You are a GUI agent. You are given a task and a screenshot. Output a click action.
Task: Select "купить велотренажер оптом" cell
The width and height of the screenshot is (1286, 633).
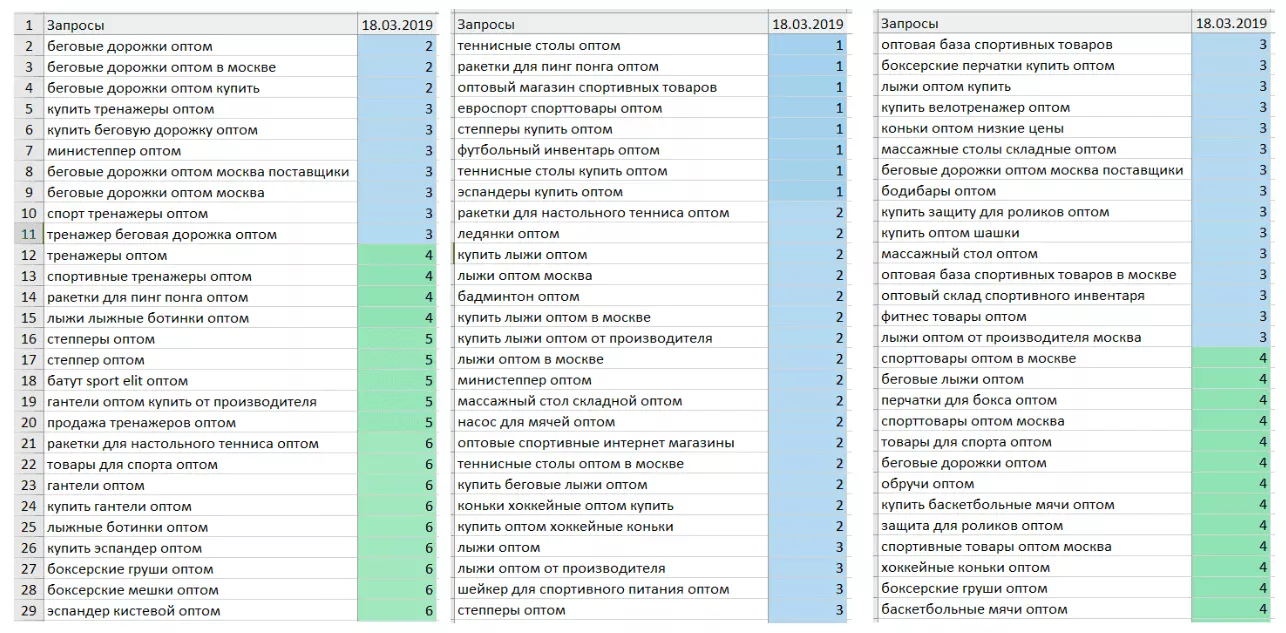click(x=1034, y=108)
